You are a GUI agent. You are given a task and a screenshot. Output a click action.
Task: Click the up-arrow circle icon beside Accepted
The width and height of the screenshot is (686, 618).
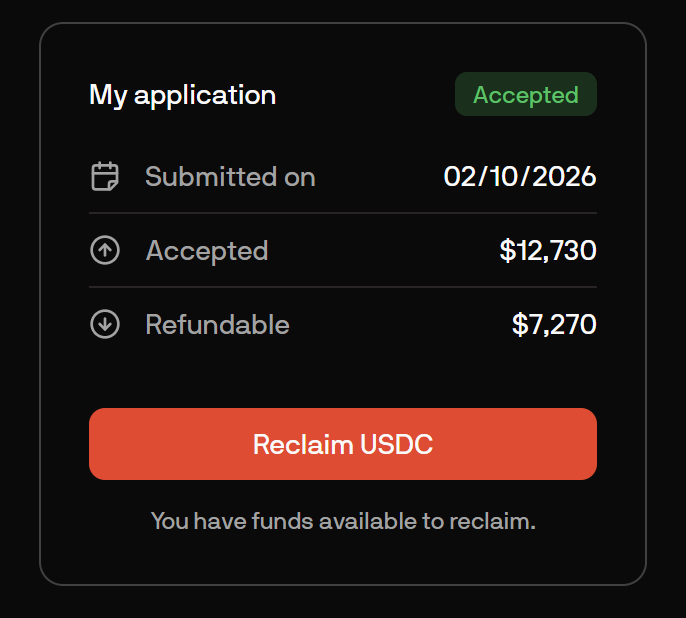click(105, 250)
